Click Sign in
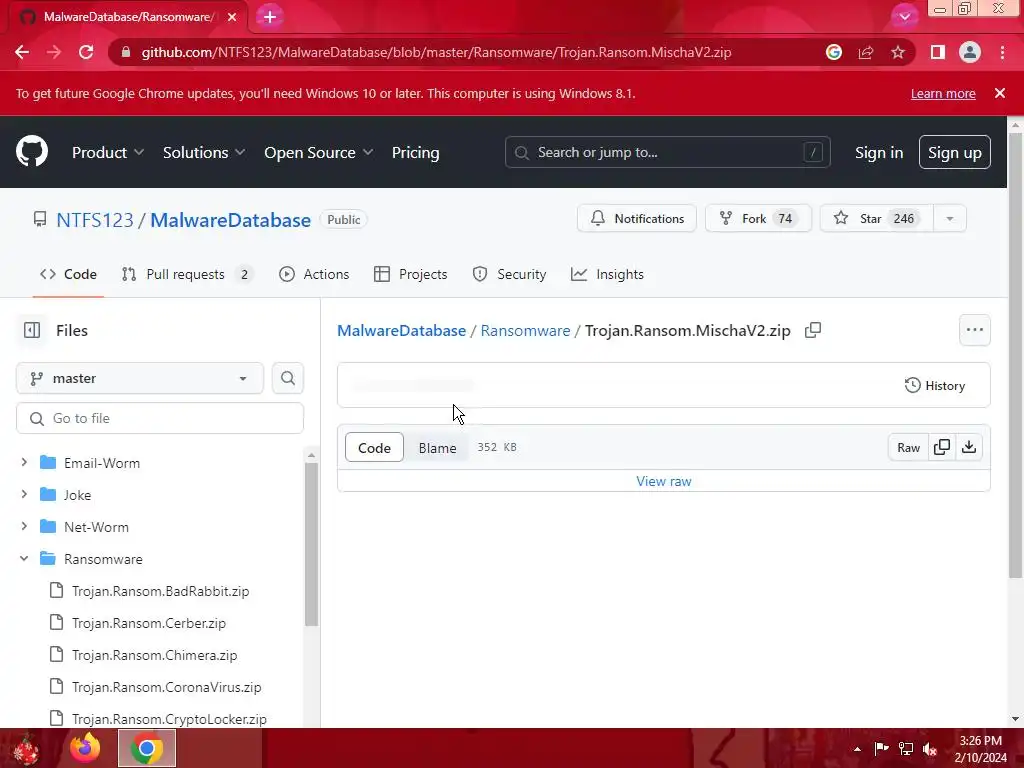The width and height of the screenshot is (1024, 768). click(879, 152)
